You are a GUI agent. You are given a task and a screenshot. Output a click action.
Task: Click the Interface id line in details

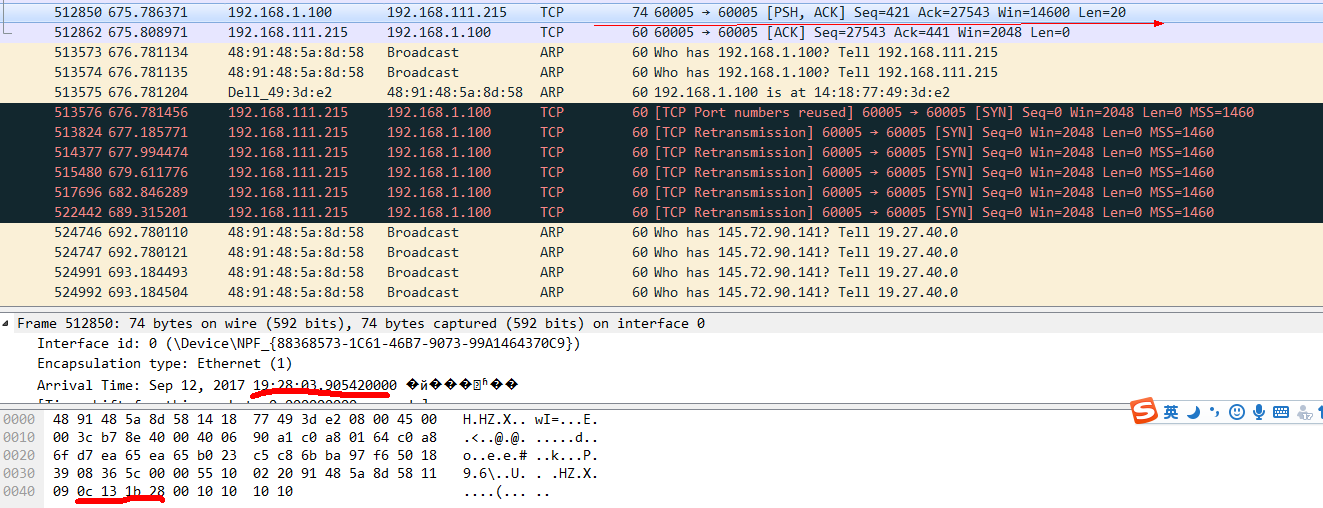309,343
